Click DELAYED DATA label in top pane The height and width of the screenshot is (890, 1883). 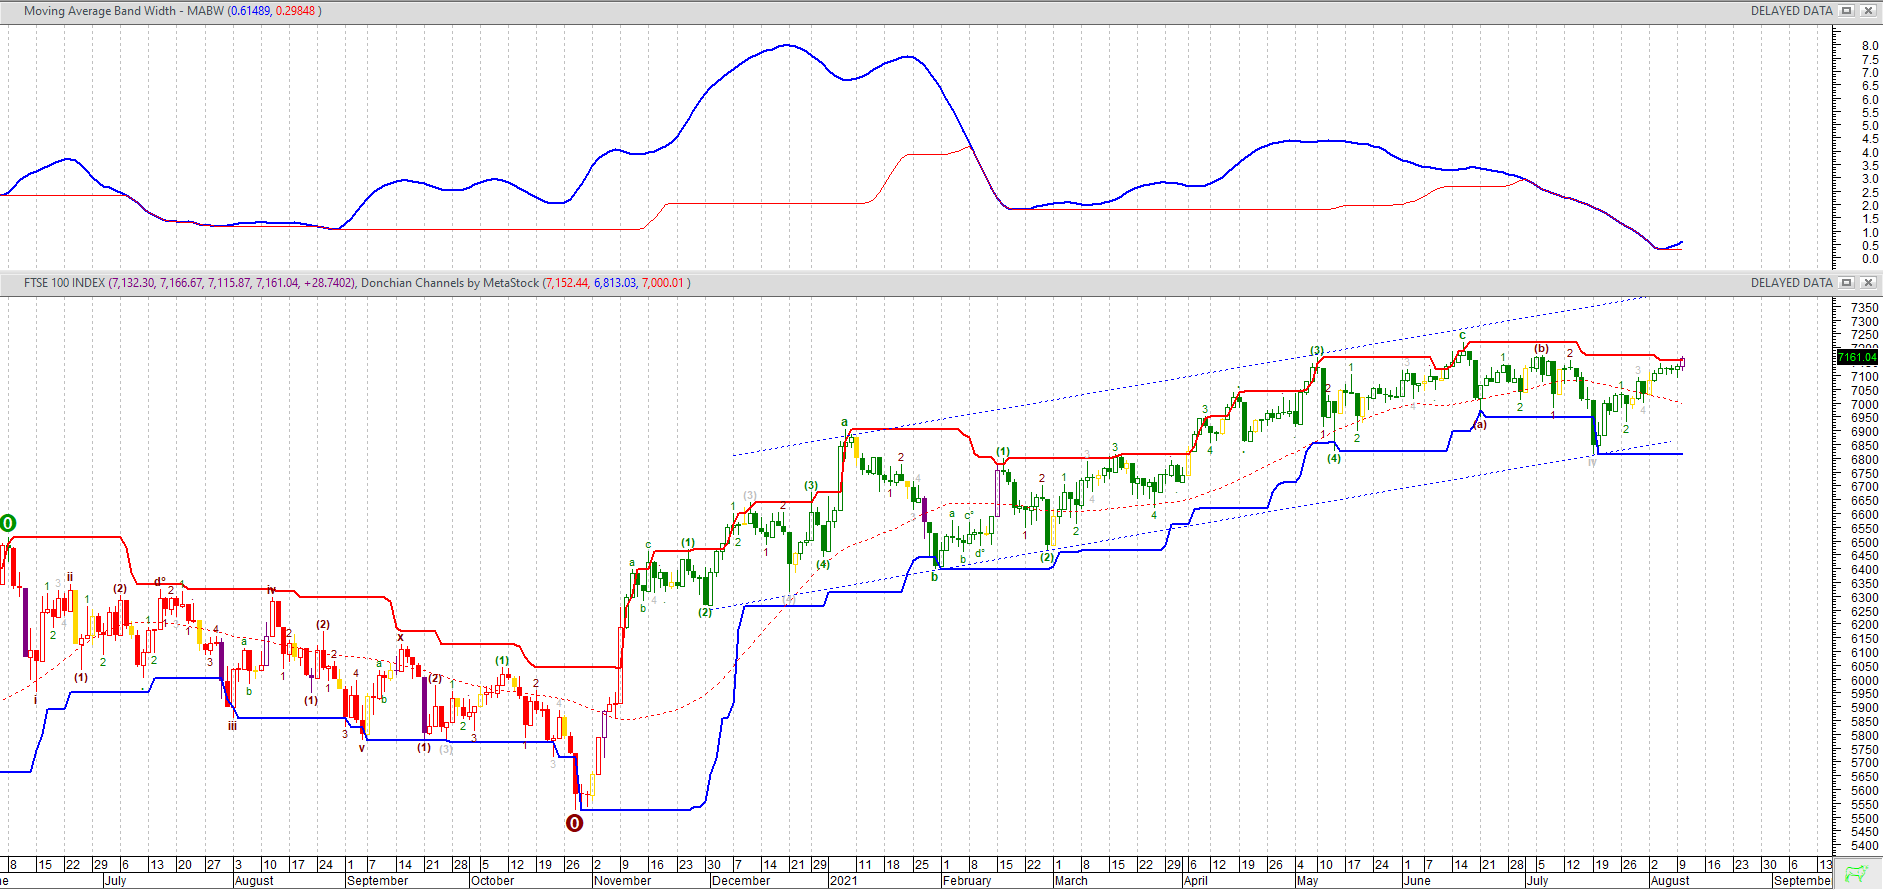1791,11
